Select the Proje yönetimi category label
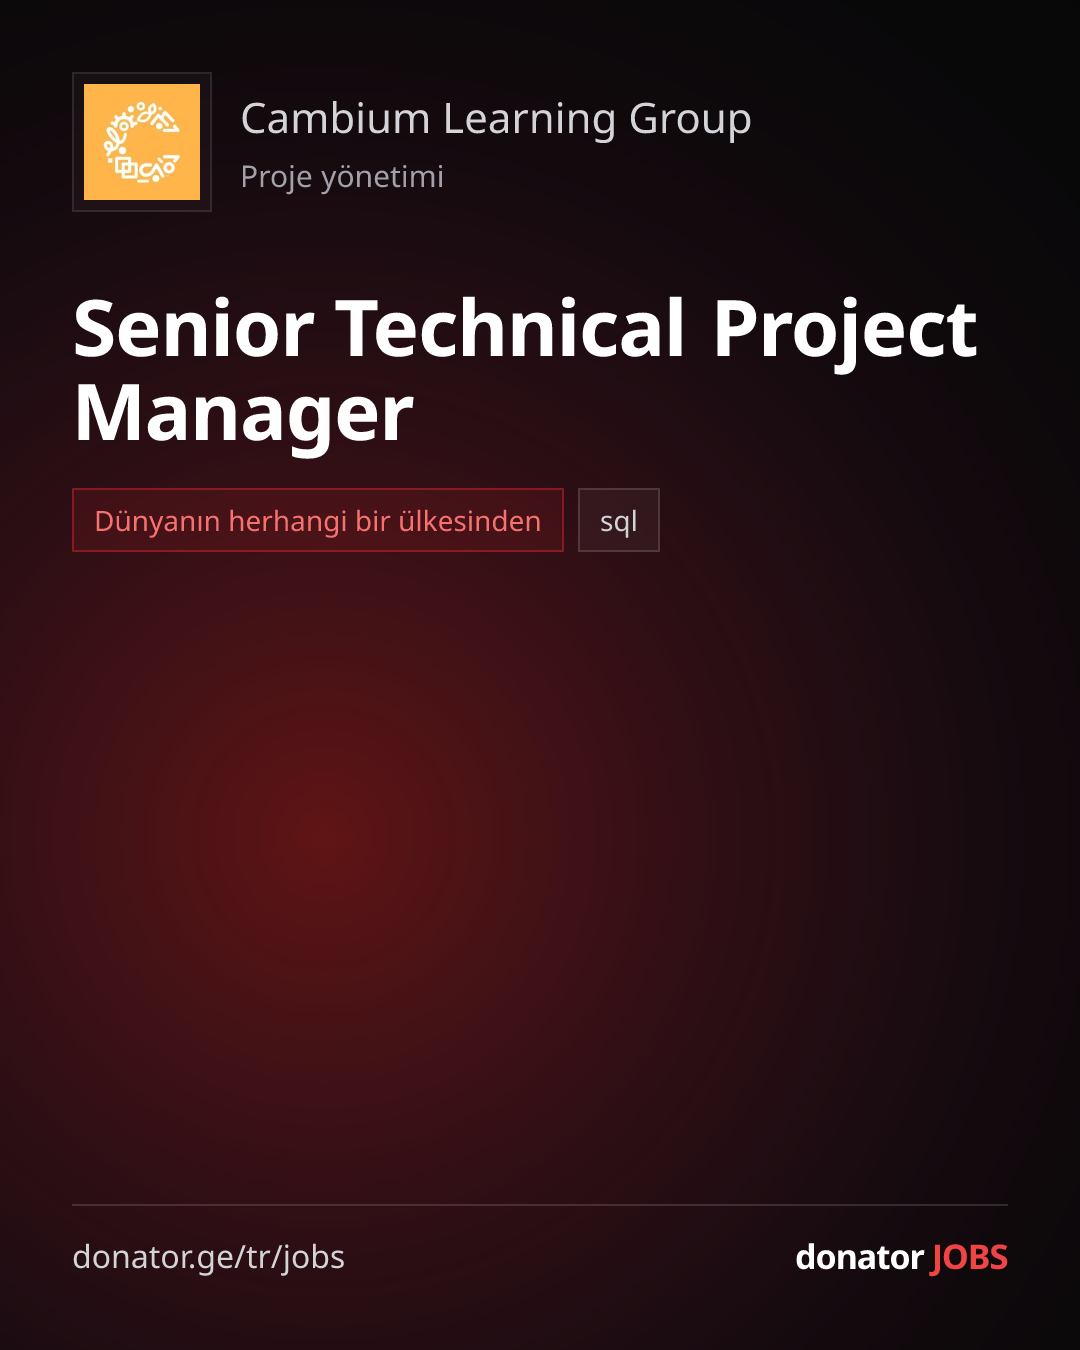1080x1350 pixels. click(x=342, y=177)
